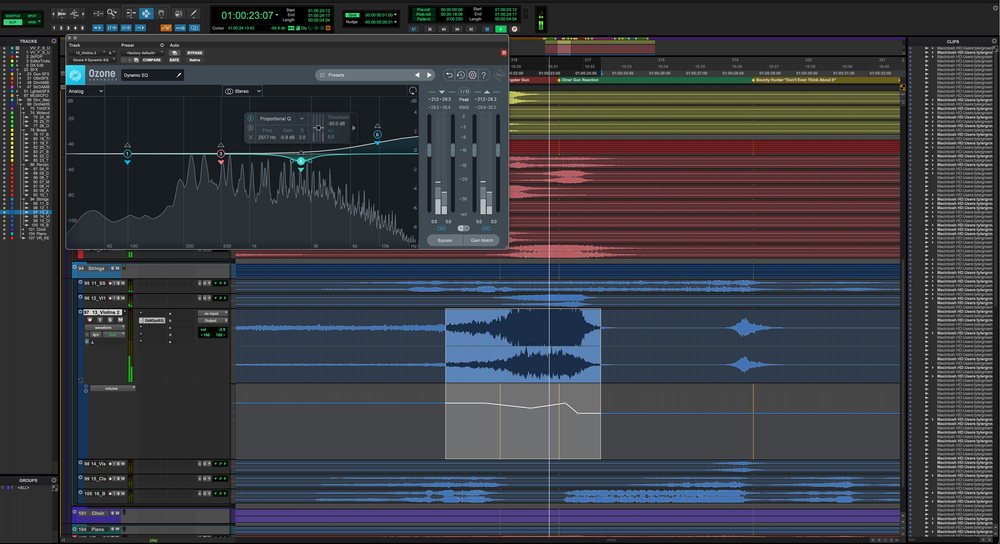Open the OzDynEQ insert on Violins 2

pyautogui.click(x=154, y=320)
